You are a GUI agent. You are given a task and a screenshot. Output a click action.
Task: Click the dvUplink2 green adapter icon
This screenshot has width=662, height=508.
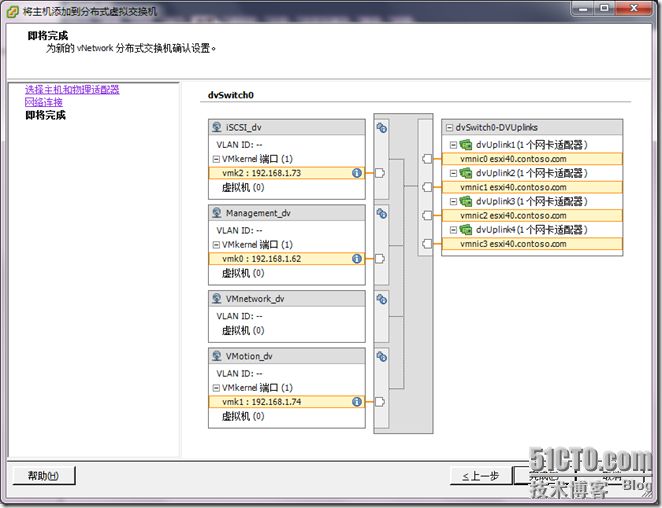(x=466, y=173)
